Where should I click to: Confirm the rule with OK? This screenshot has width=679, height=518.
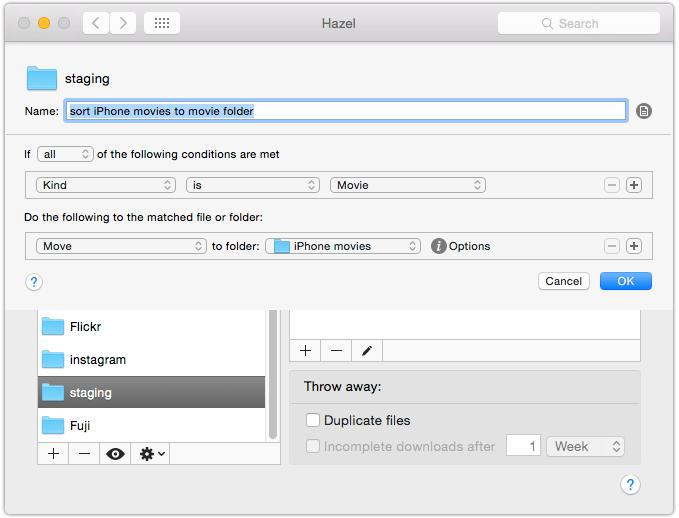(x=626, y=281)
